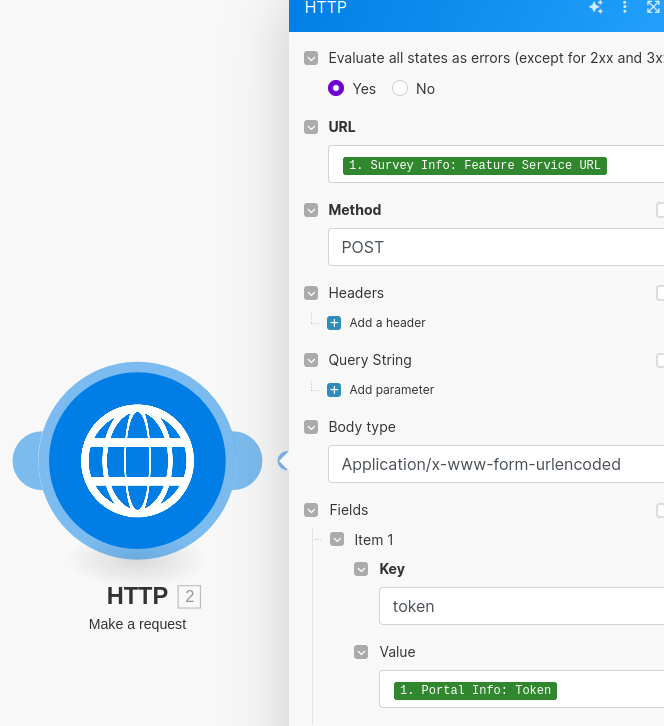Click the Portal Info Token tag in Value field

click(x=476, y=690)
